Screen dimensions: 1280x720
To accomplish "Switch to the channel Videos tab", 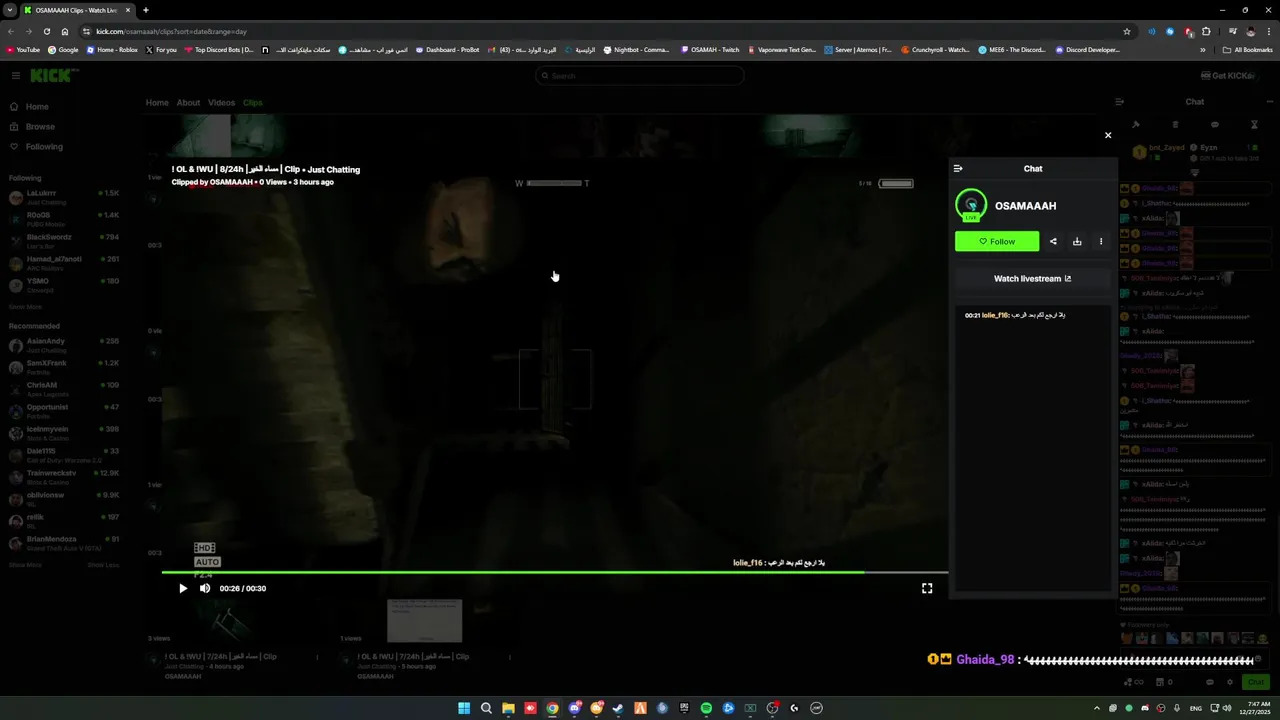I will [221, 103].
